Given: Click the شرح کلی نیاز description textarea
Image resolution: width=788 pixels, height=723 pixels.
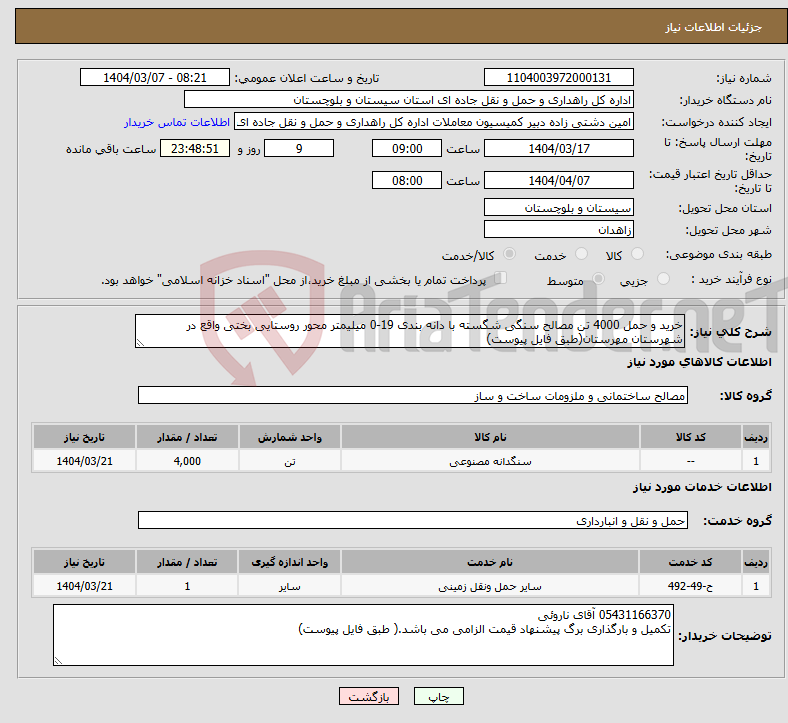Looking at the screenshot, I should tap(410, 331).
